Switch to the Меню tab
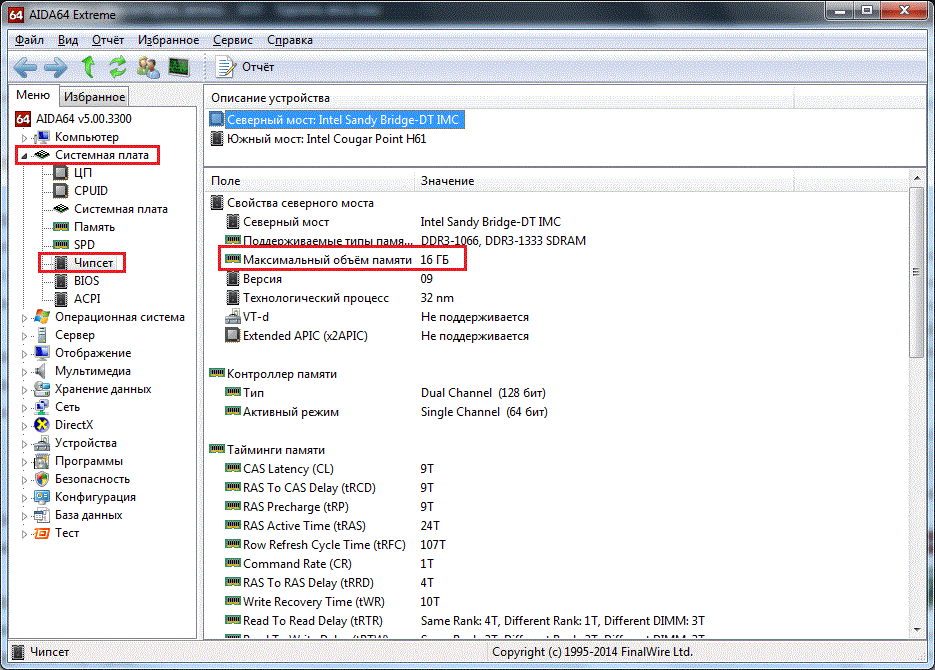Image resolution: width=935 pixels, height=670 pixels. pyautogui.click(x=33, y=95)
